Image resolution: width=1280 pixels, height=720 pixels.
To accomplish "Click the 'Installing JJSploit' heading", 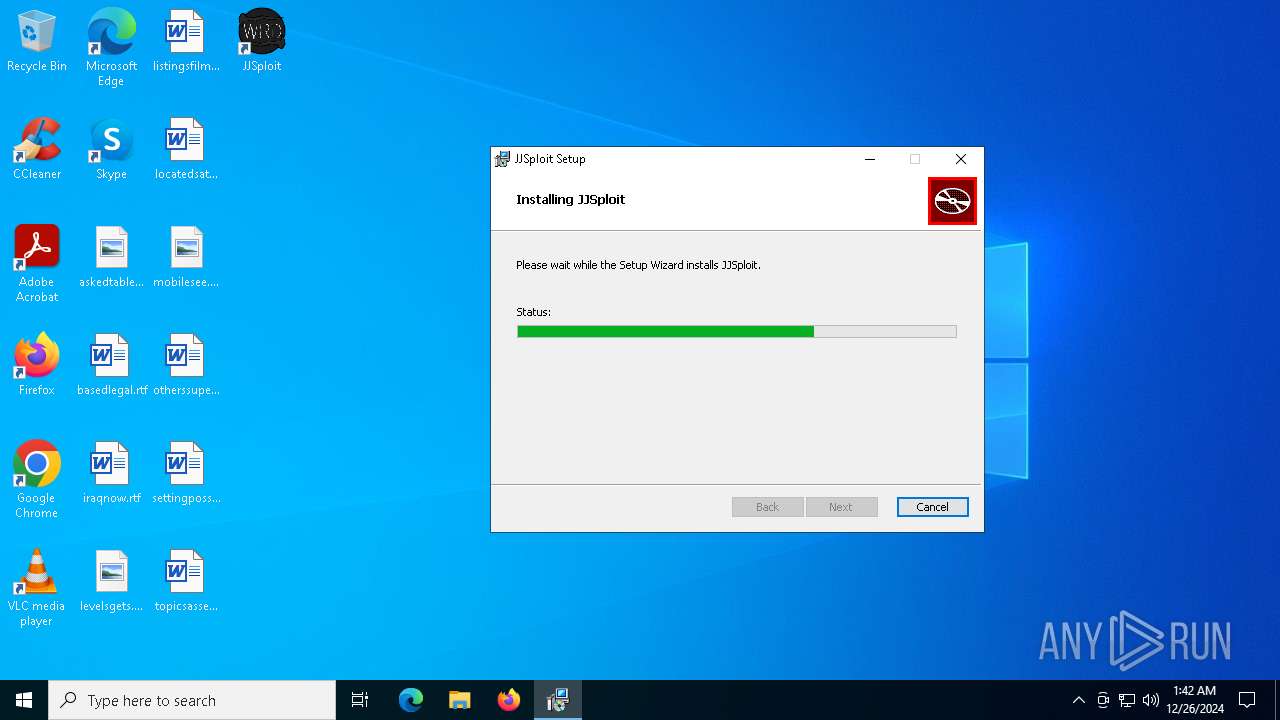I will 570,199.
